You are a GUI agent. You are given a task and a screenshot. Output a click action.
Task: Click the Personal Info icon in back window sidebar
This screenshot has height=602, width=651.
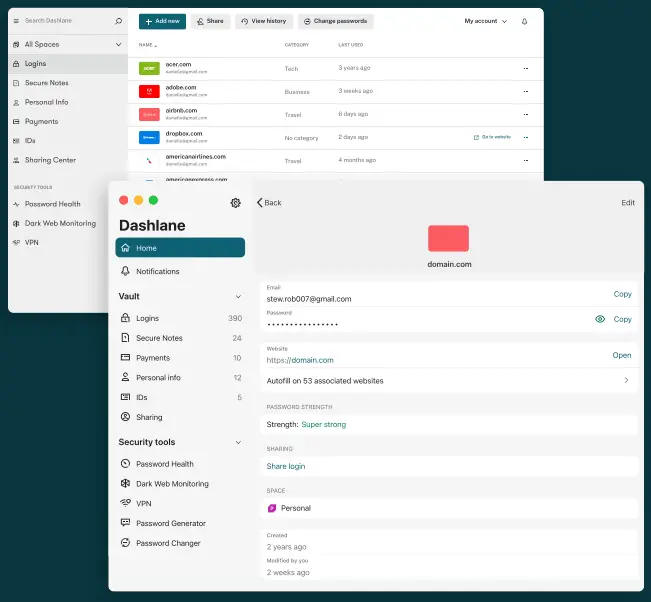pos(16,102)
